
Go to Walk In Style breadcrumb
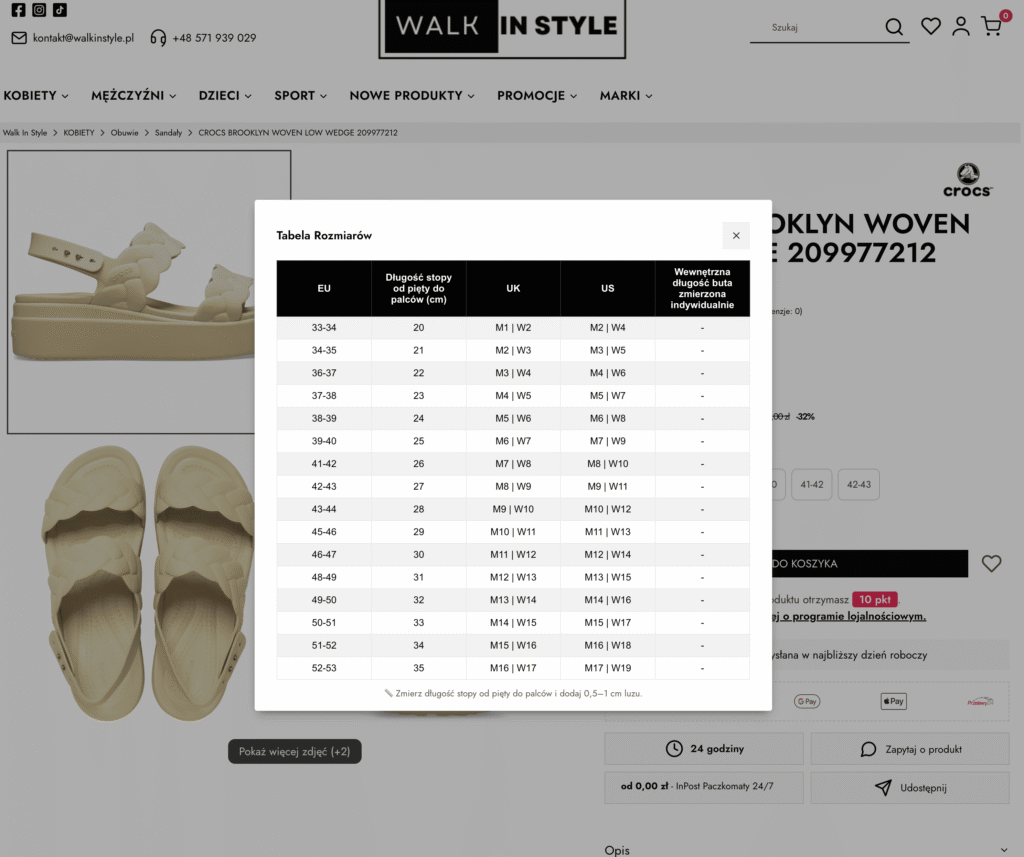(x=25, y=133)
